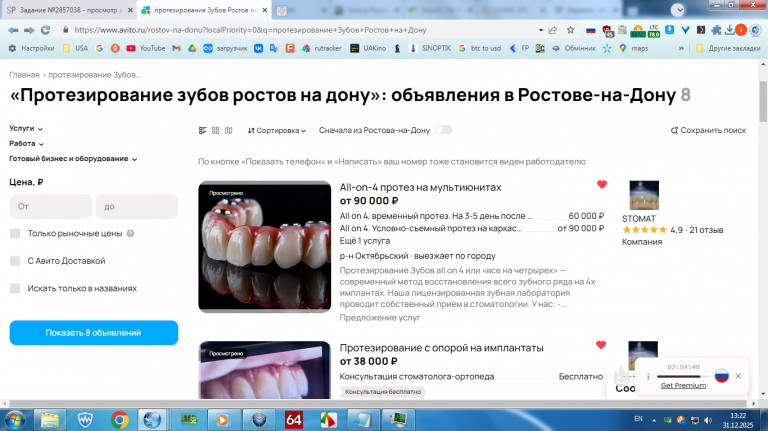Viewport: 768px width, 431px height.
Task: Switch to list view of ads
Action: pyautogui.click(x=203, y=130)
